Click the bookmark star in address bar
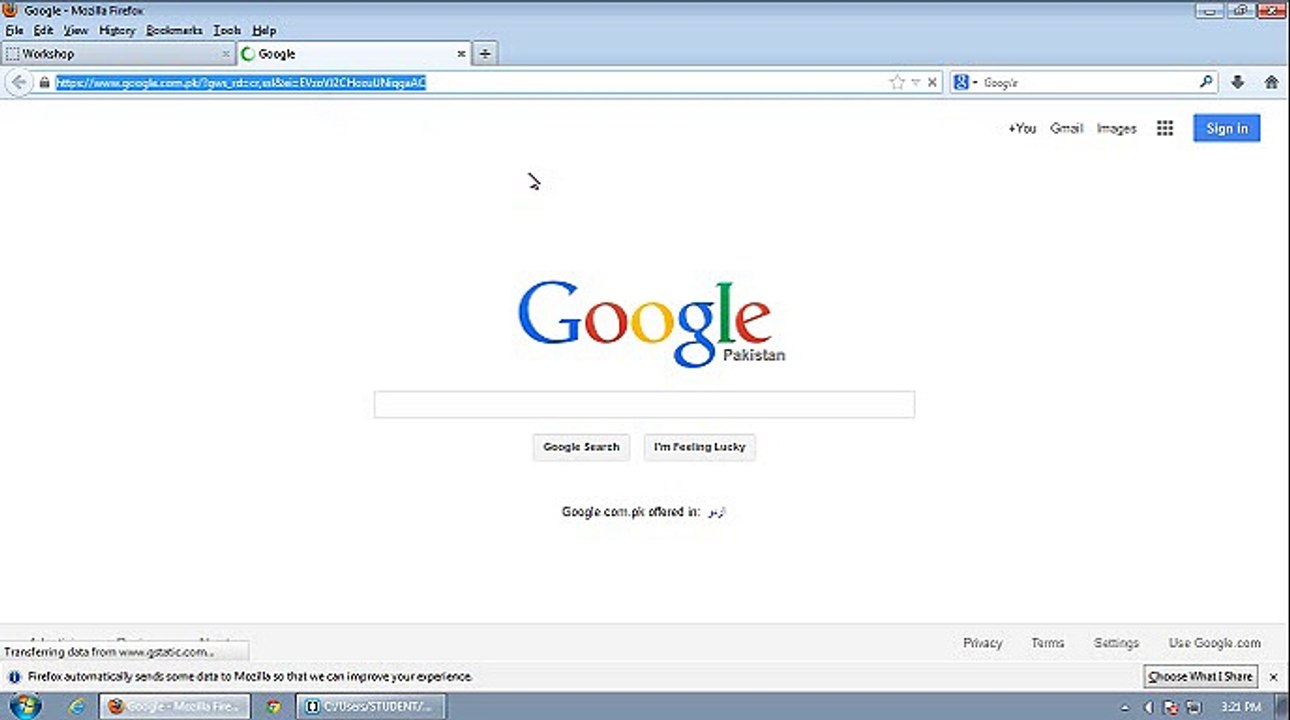The height and width of the screenshot is (720, 1290). click(x=897, y=83)
